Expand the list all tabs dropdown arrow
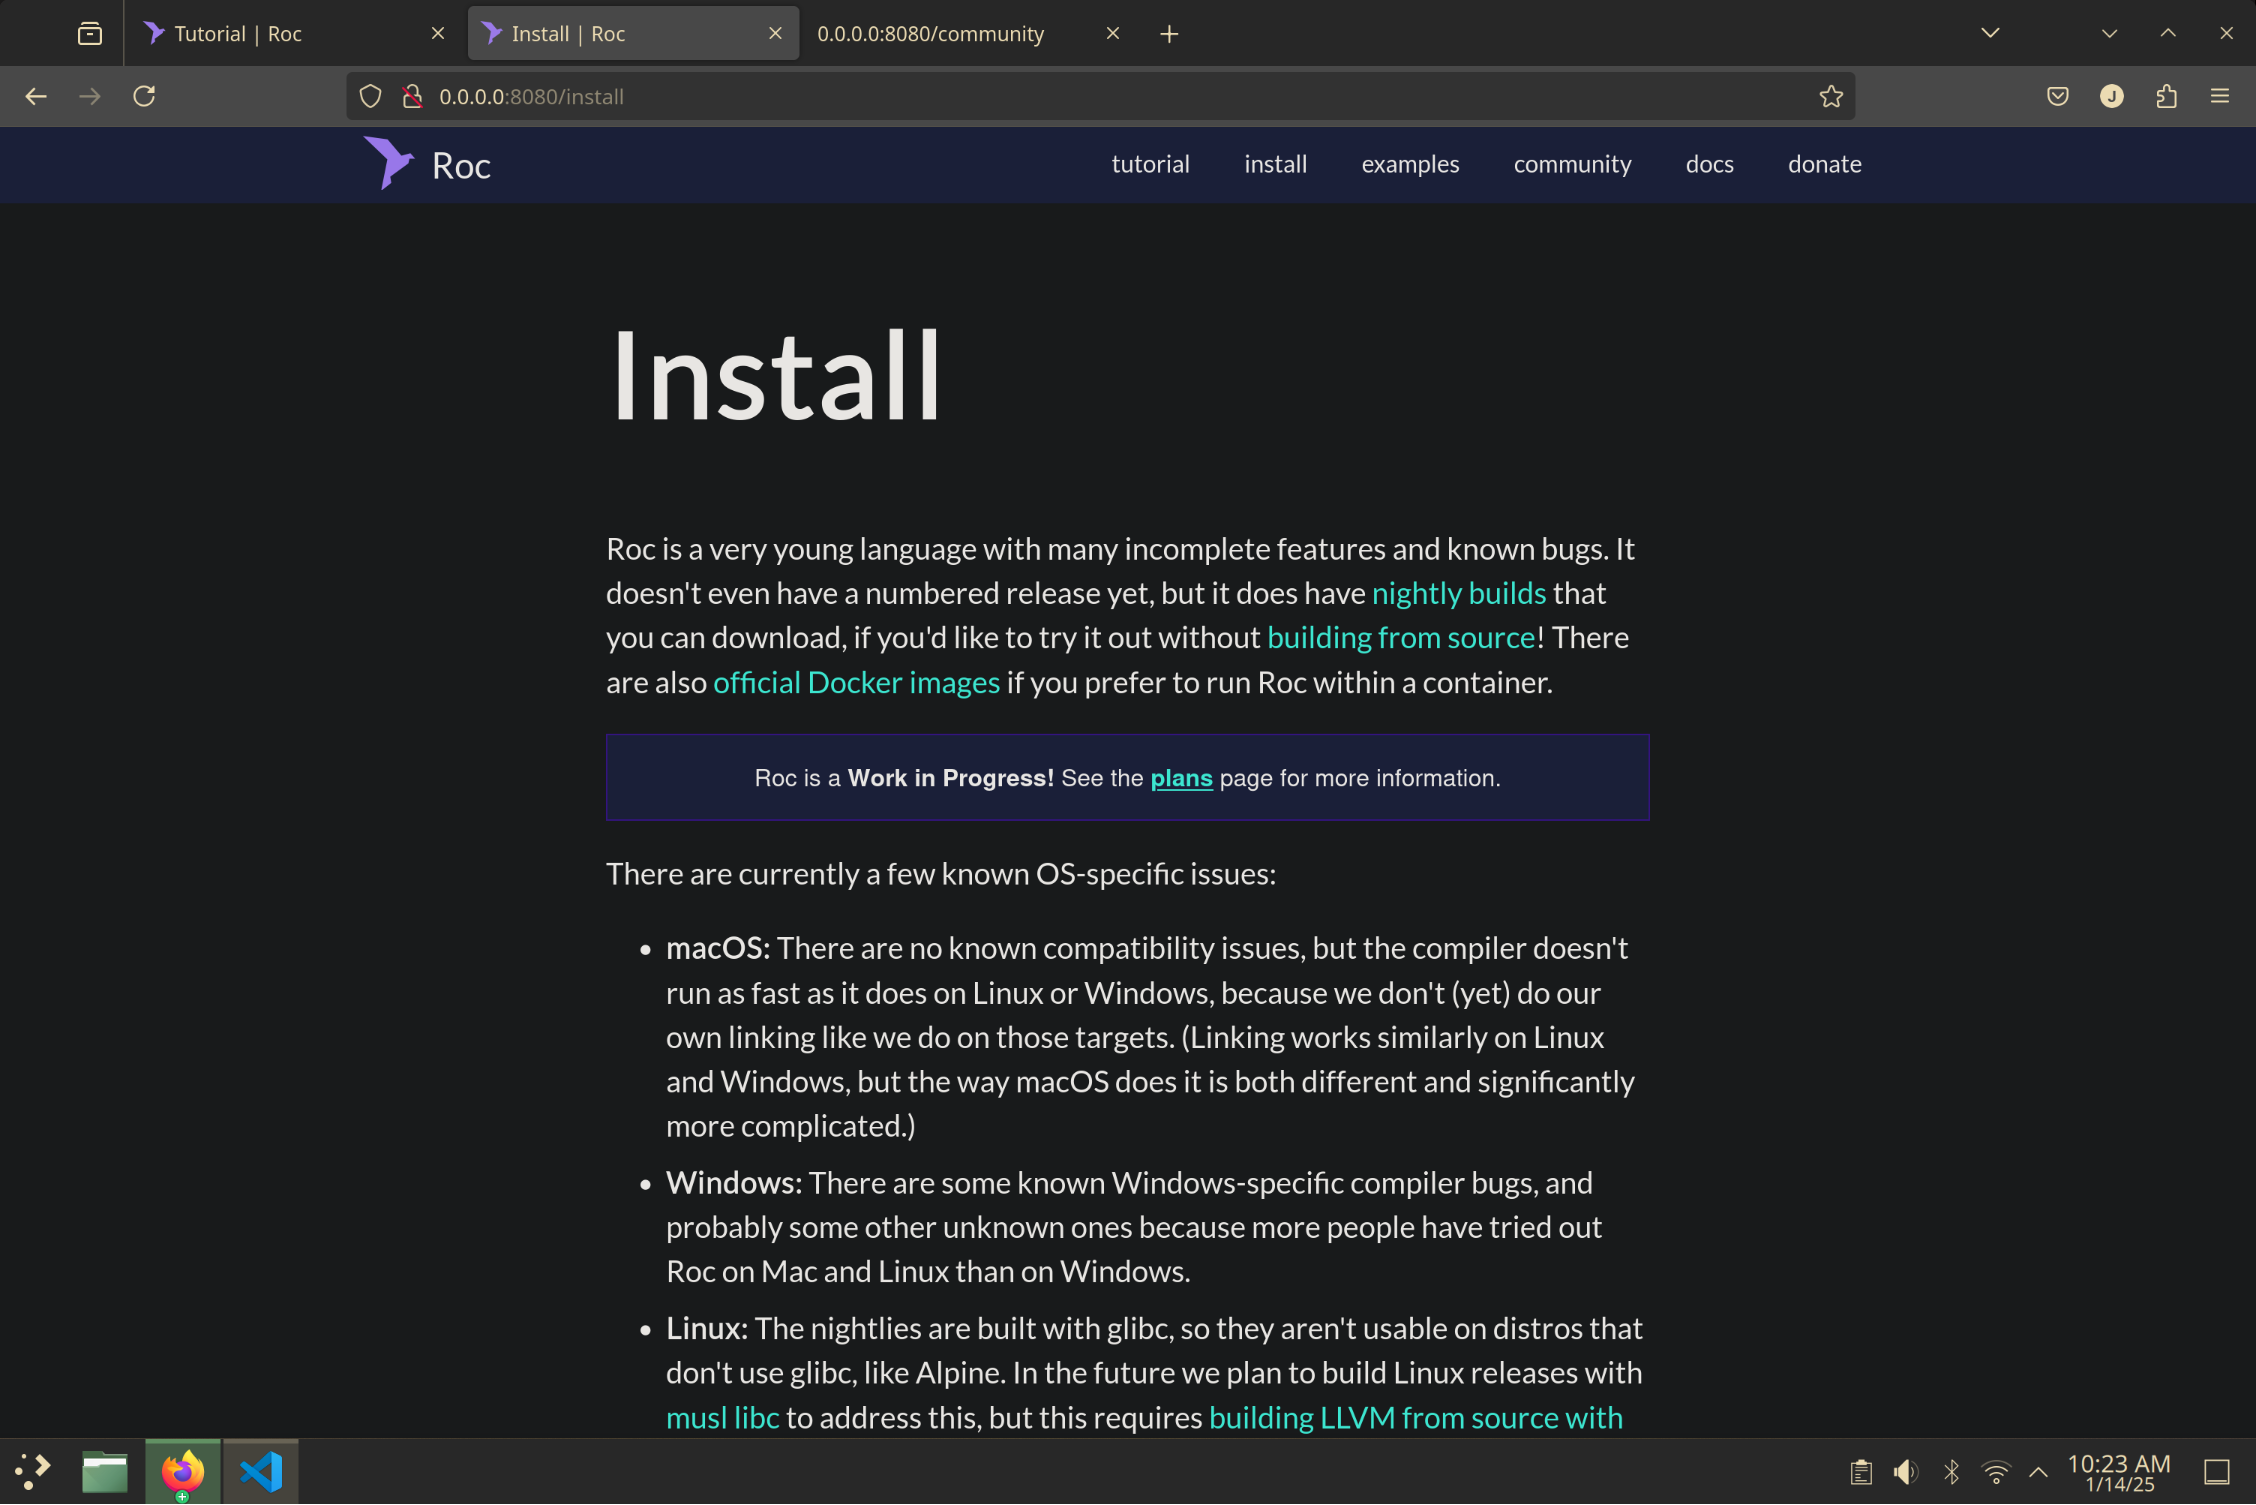Viewport: 2256px width, 1505px height. (x=1990, y=33)
